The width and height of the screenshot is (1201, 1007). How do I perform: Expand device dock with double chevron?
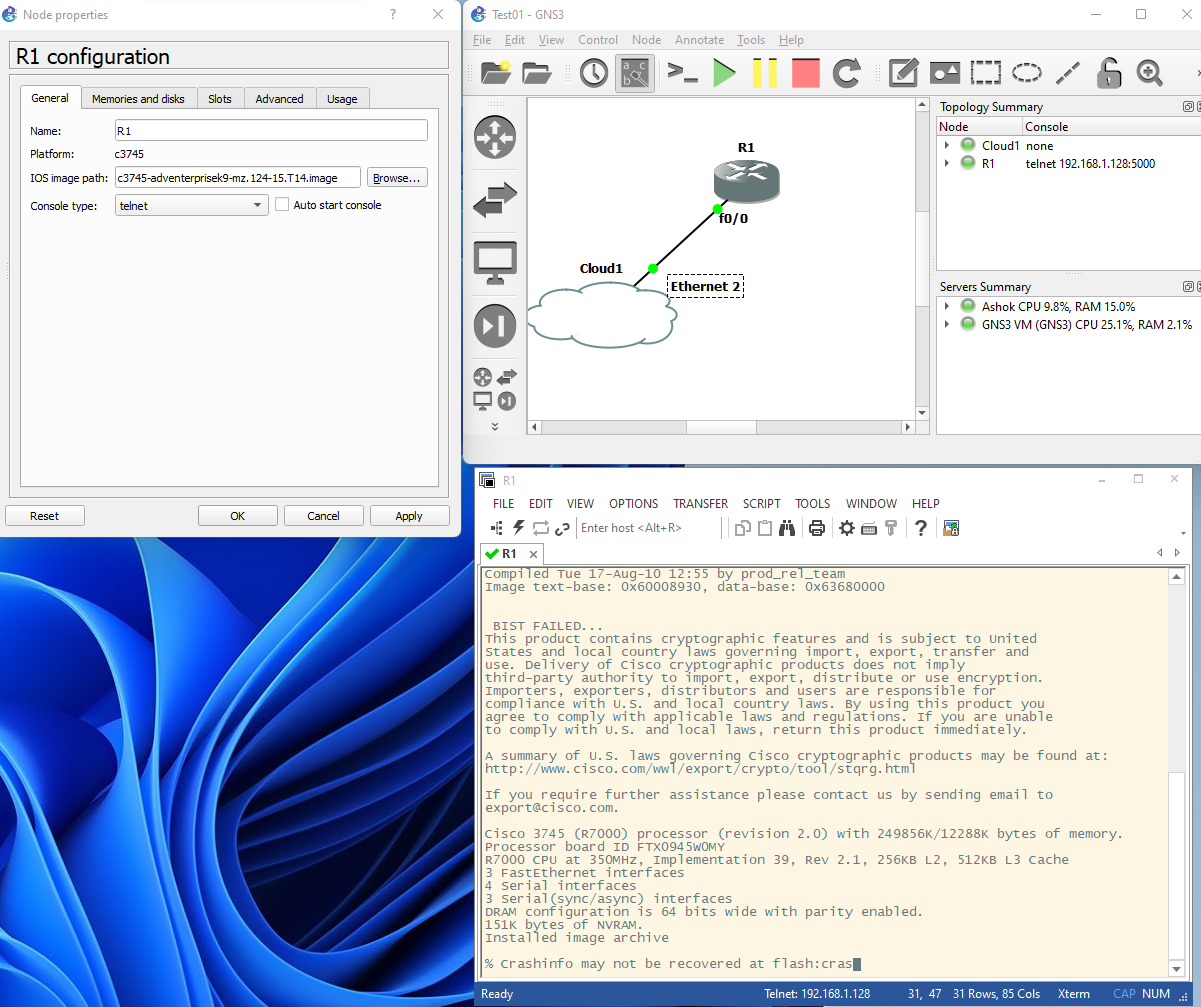(x=495, y=425)
